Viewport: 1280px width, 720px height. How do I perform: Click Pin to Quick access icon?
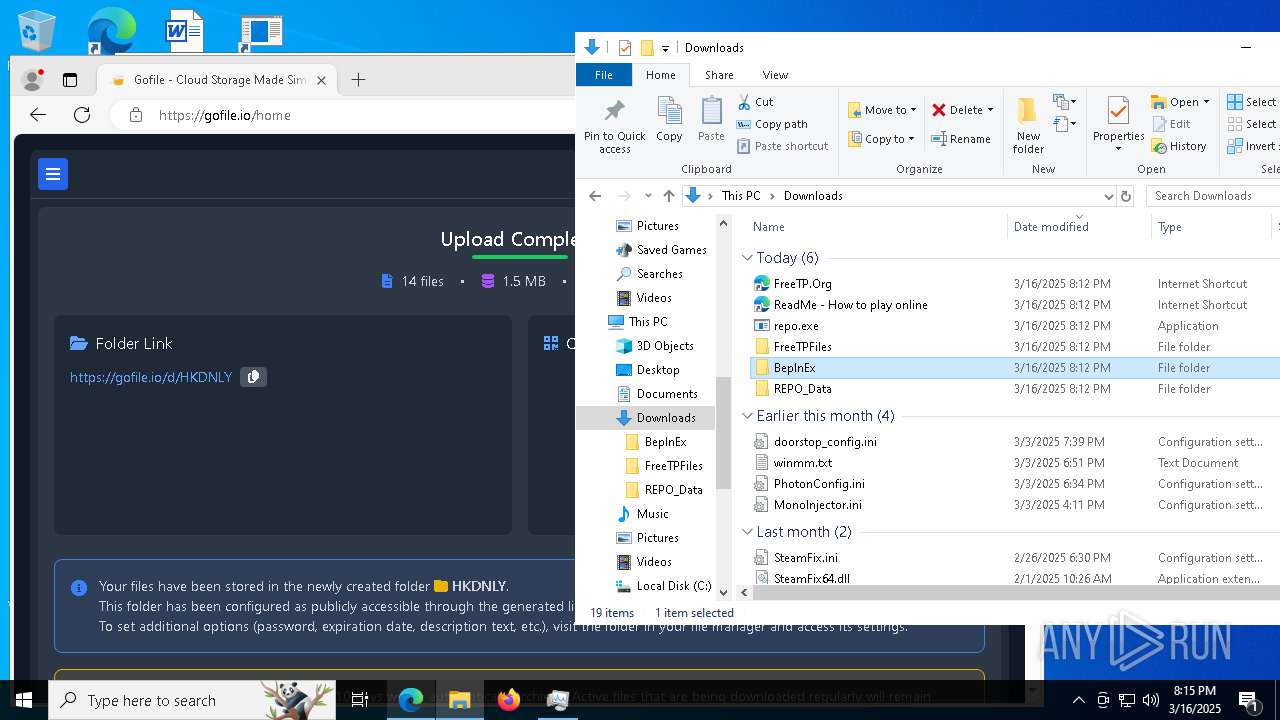click(x=614, y=125)
